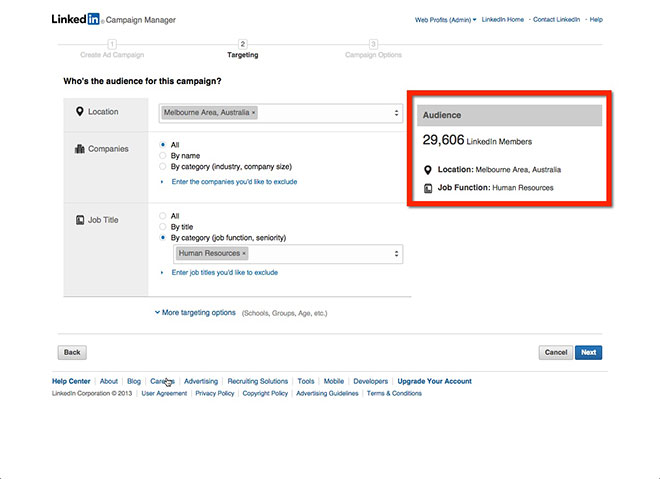The width and height of the screenshot is (660, 479).
Task: Click the Location pin icon in the form
Action: [80, 112]
